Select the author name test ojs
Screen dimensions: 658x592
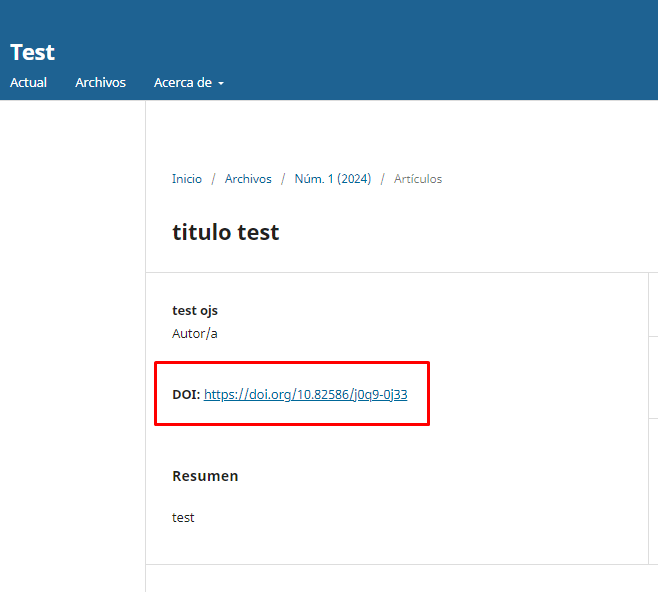pos(195,310)
